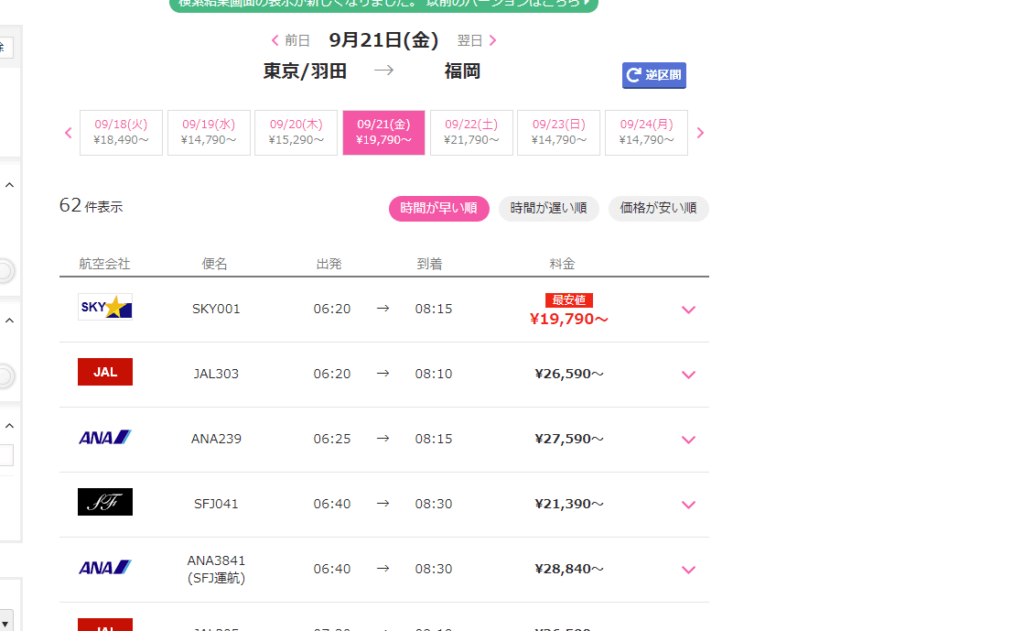The image size is (1024, 631).
Task: Sort by 価格が安い順 cheapest price
Action: (658, 208)
